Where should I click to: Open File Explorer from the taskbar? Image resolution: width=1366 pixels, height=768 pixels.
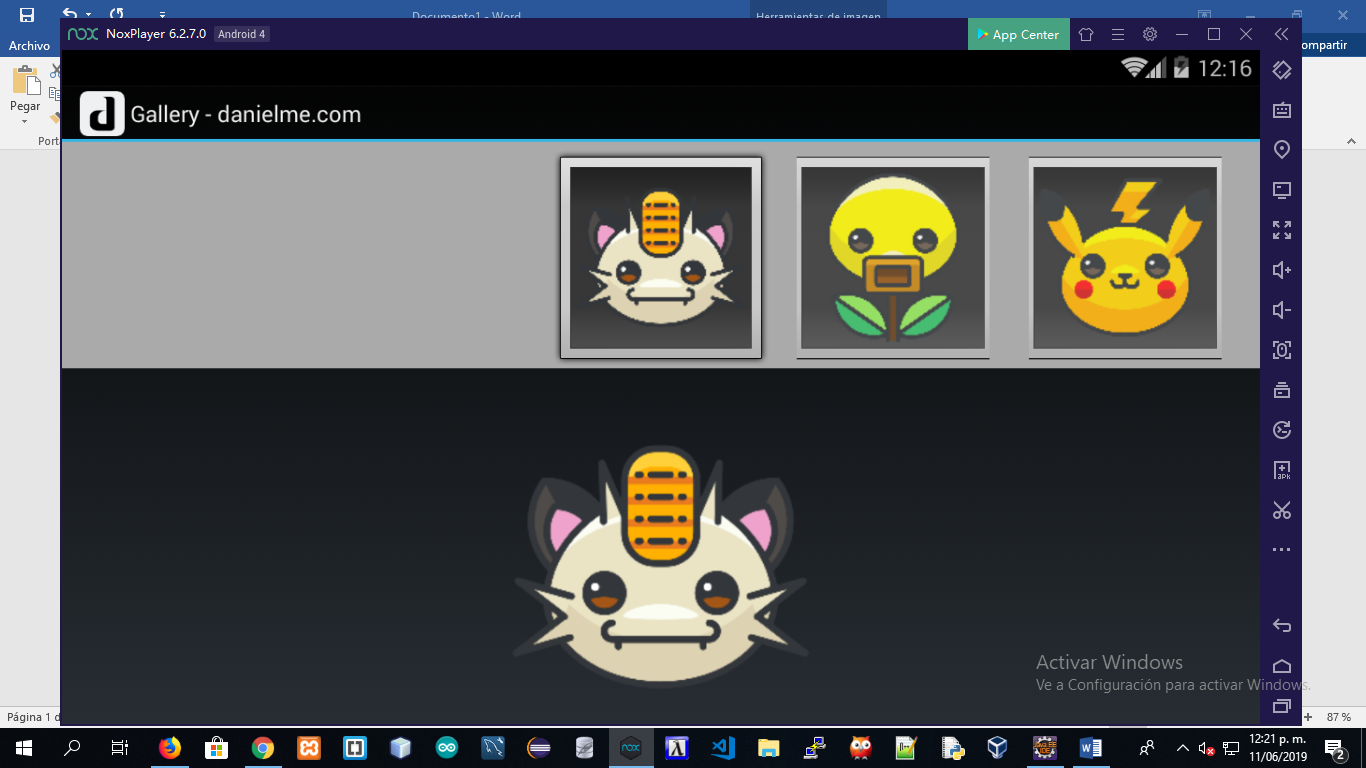768,747
